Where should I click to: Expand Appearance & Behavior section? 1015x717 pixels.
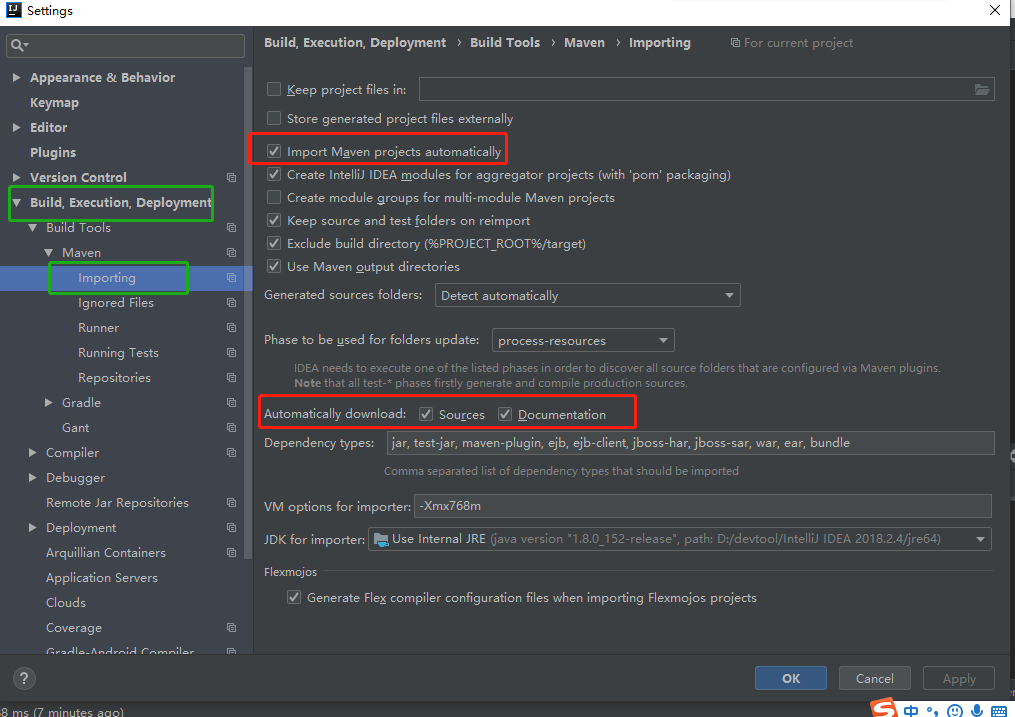(x=16, y=78)
